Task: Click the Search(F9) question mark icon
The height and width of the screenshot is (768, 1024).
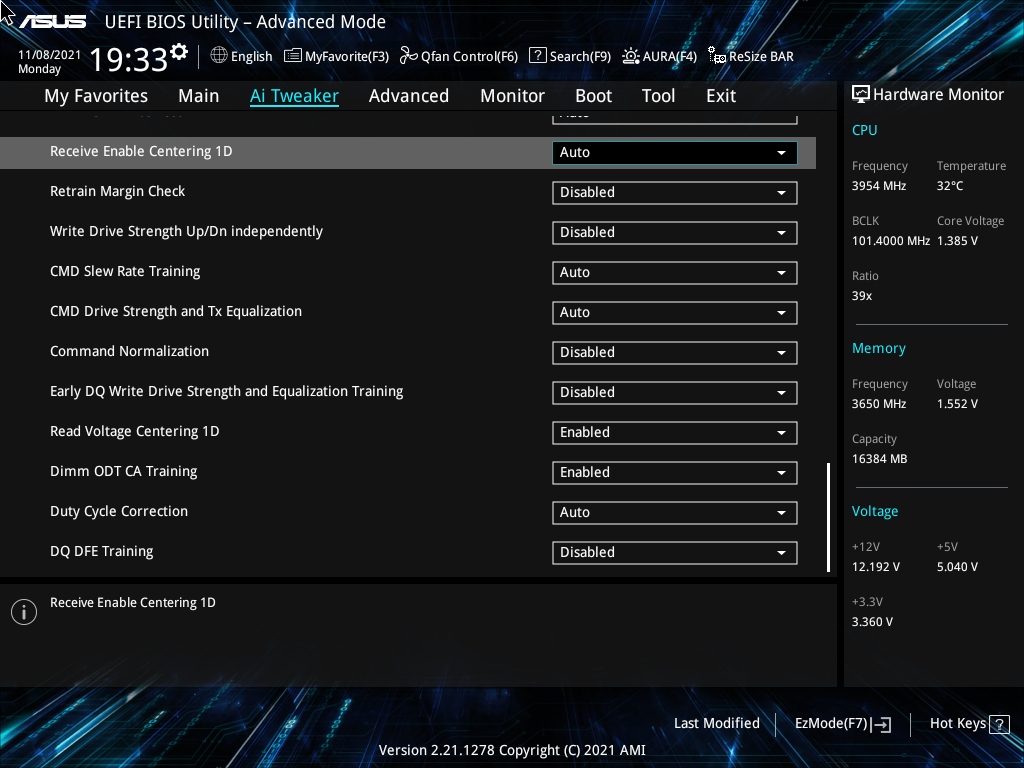Action: [537, 56]
